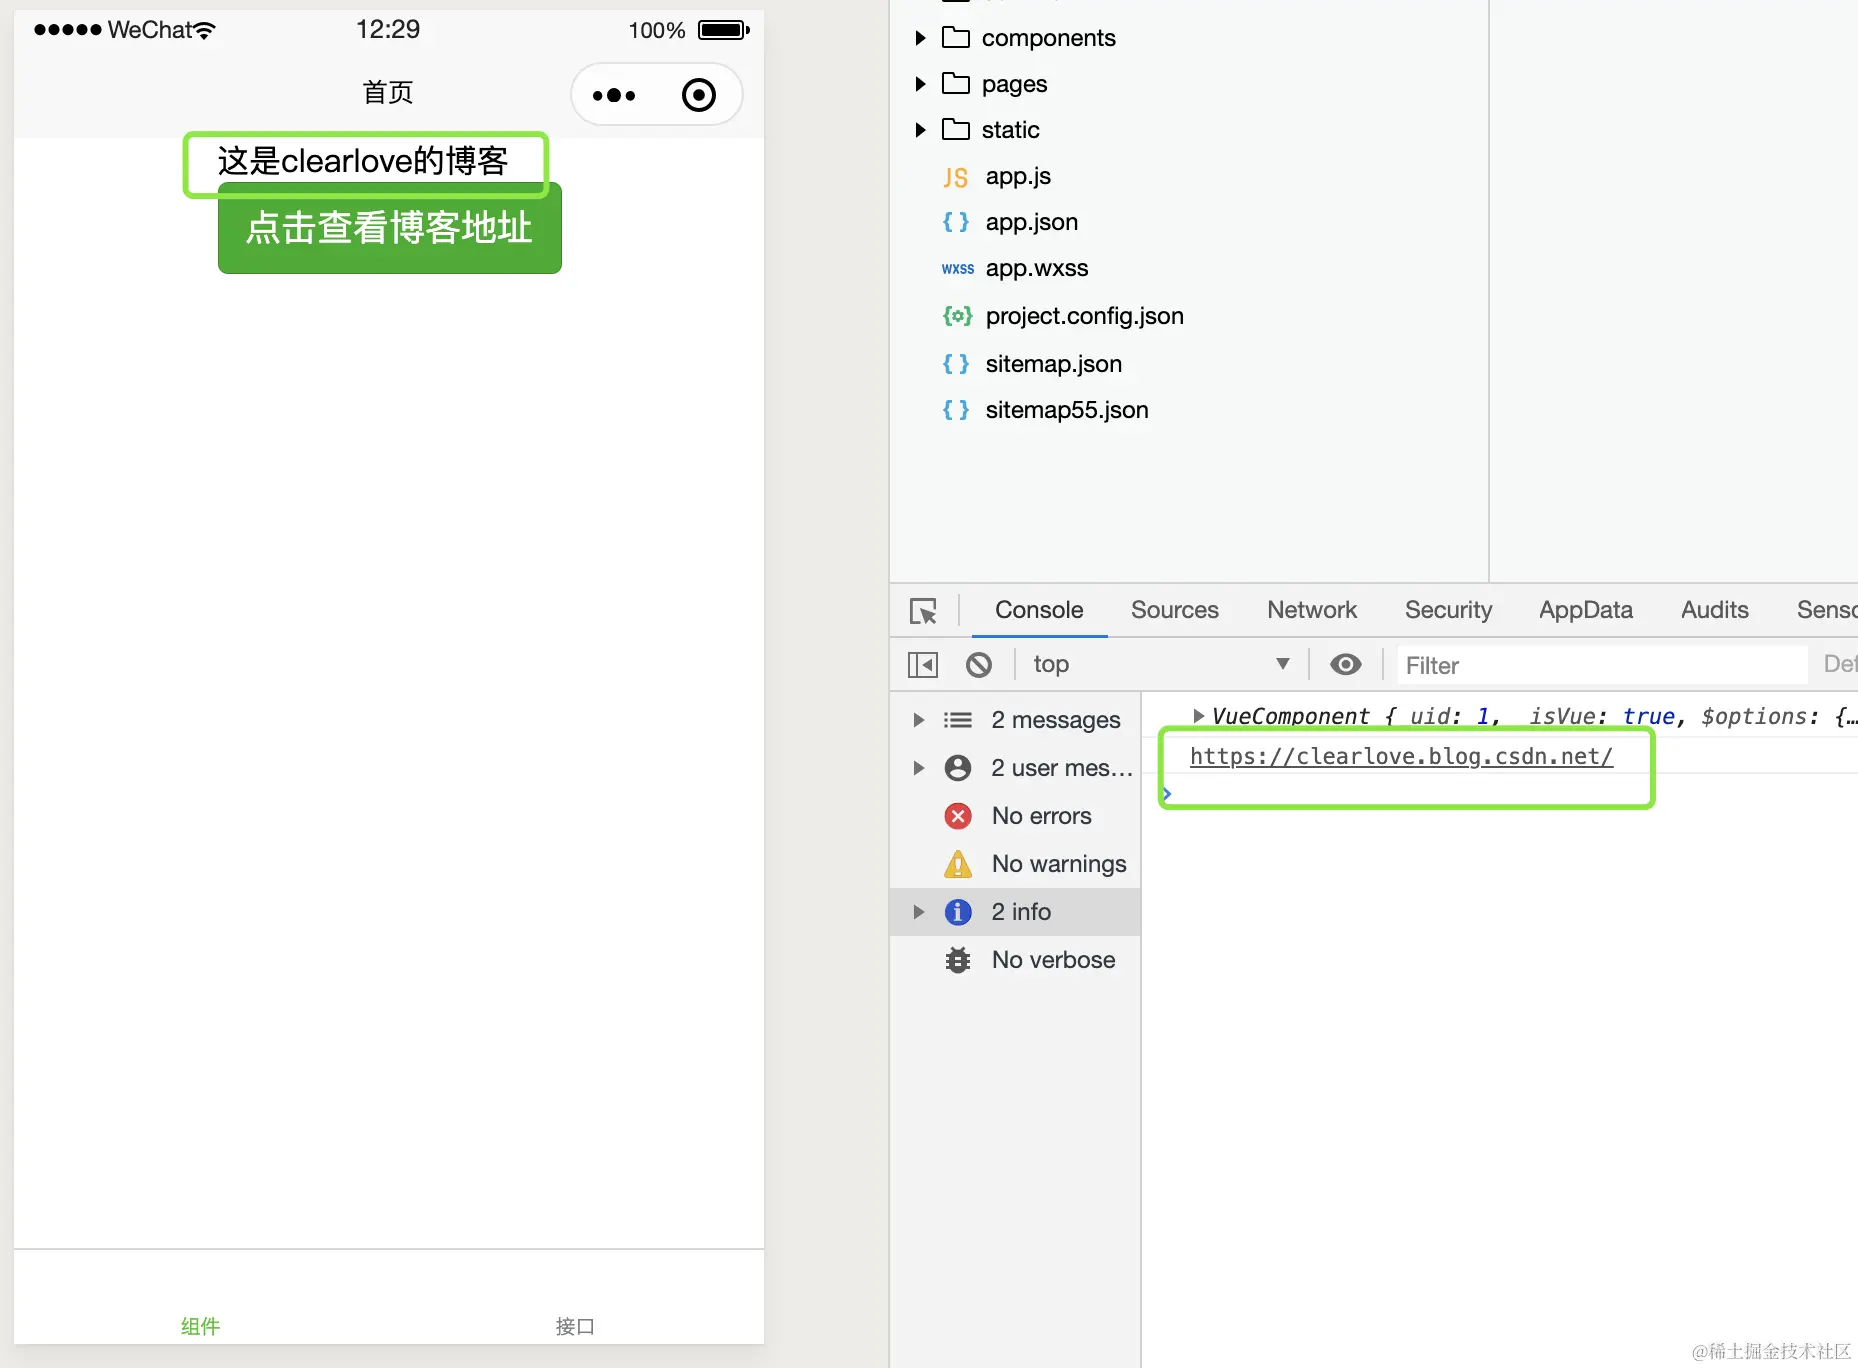
Task: Click the console Filter input field
Action: [1601, 665]
